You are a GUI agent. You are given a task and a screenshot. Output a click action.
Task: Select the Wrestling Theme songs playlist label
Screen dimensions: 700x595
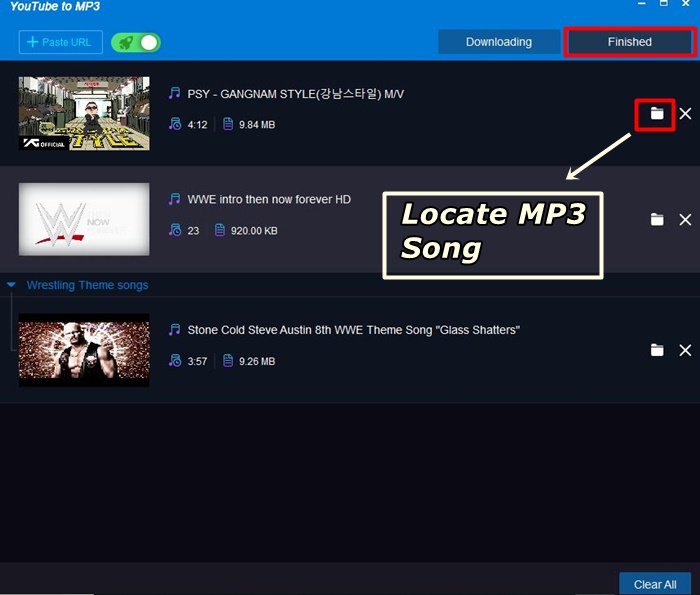coord(88,285)
